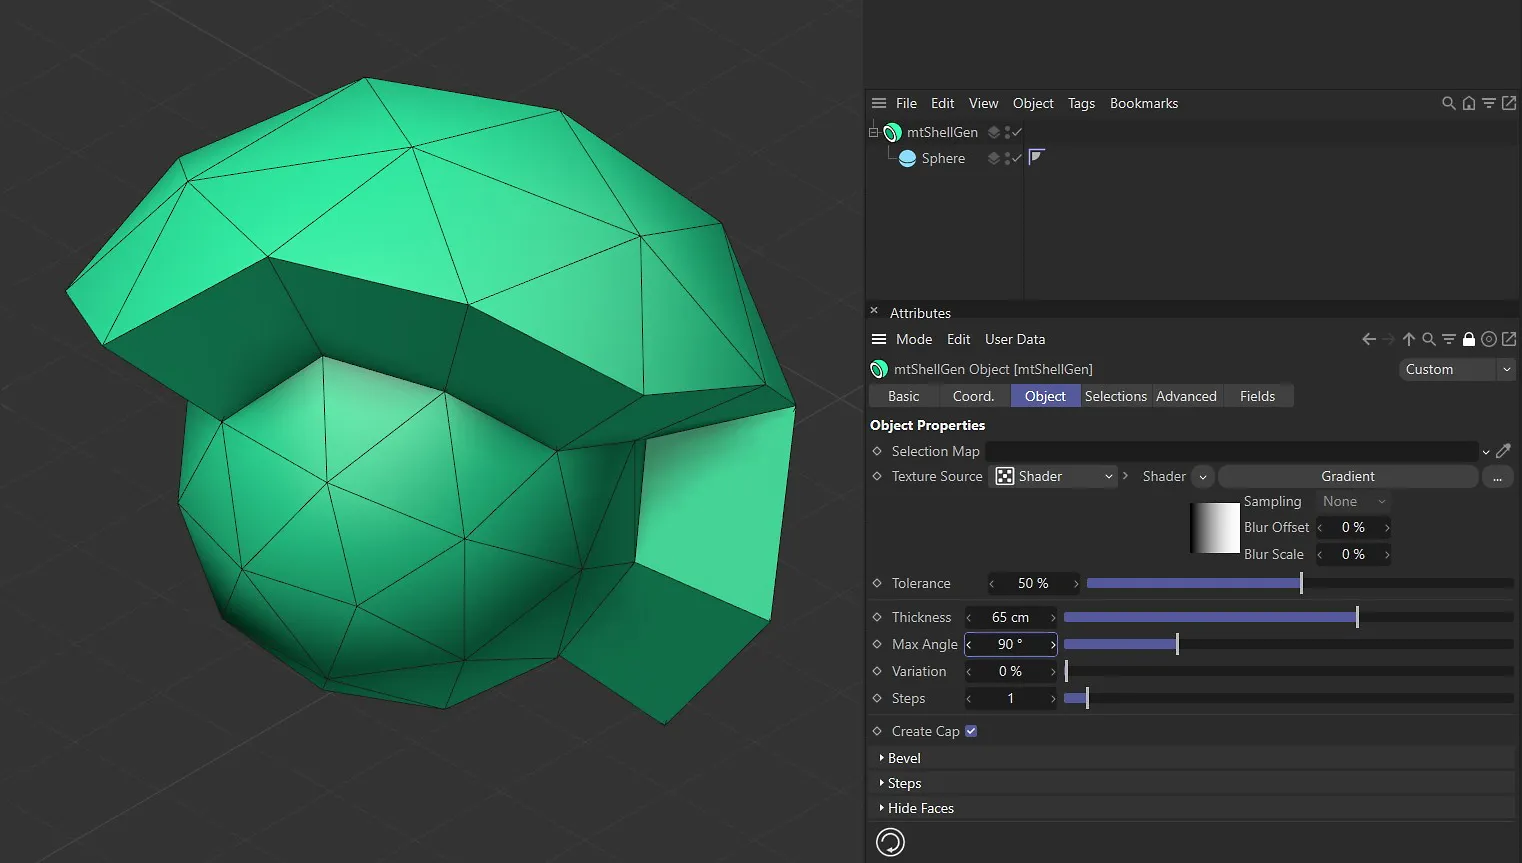The width and height of the screenshot is (1522, 863).
Task: Switch to the Selections tab
Action: [1115, 395]
